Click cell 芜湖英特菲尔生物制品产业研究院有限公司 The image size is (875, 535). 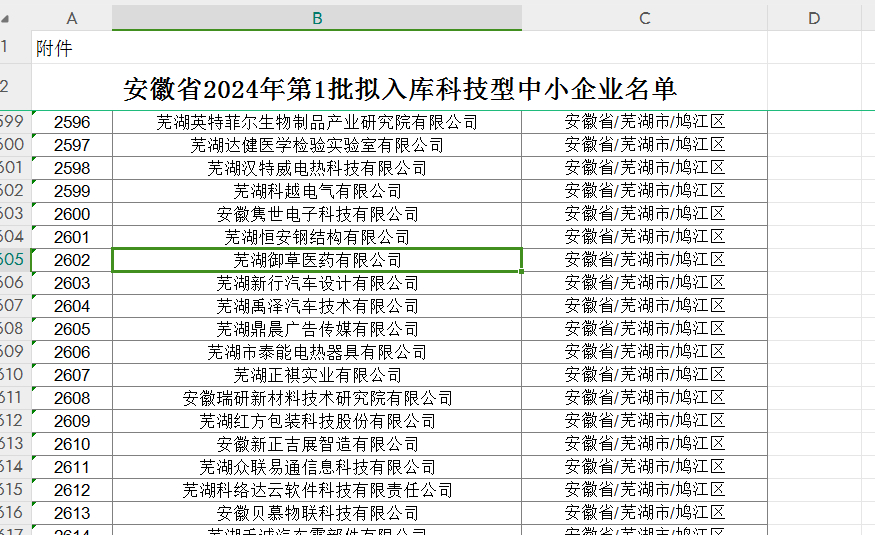pos(317,122)
